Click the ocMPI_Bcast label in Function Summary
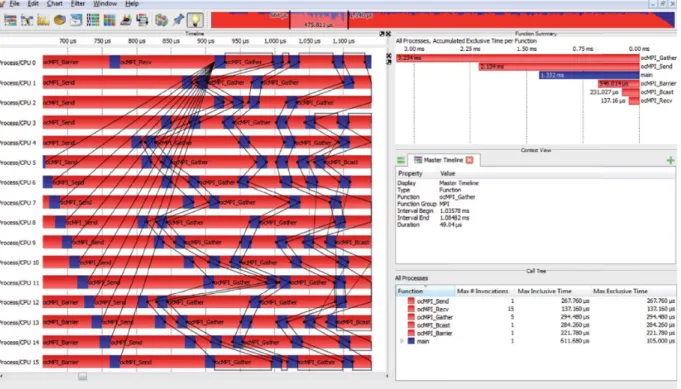 pos(657,92)
